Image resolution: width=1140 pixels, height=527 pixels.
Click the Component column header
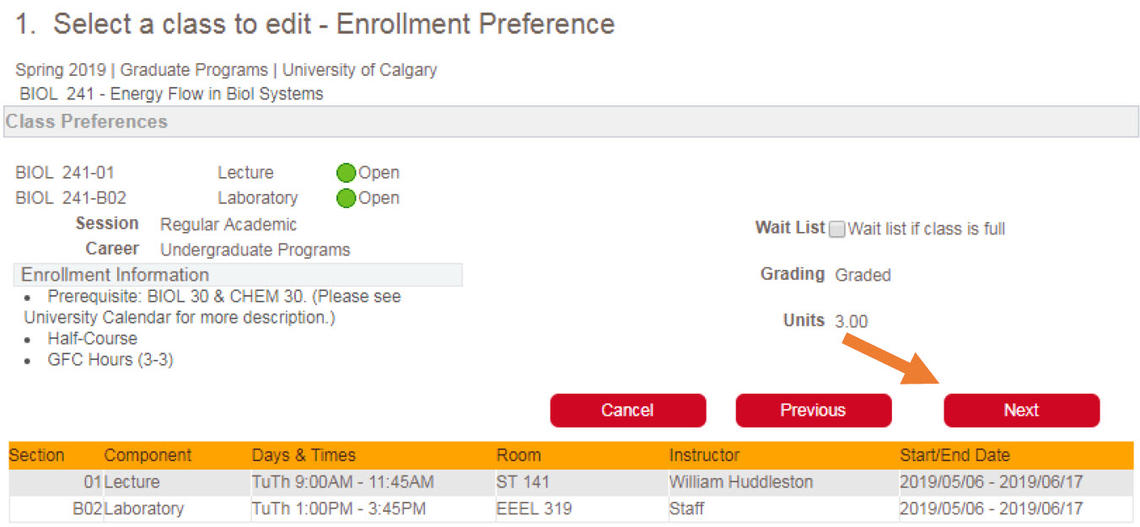coord(148,456)
